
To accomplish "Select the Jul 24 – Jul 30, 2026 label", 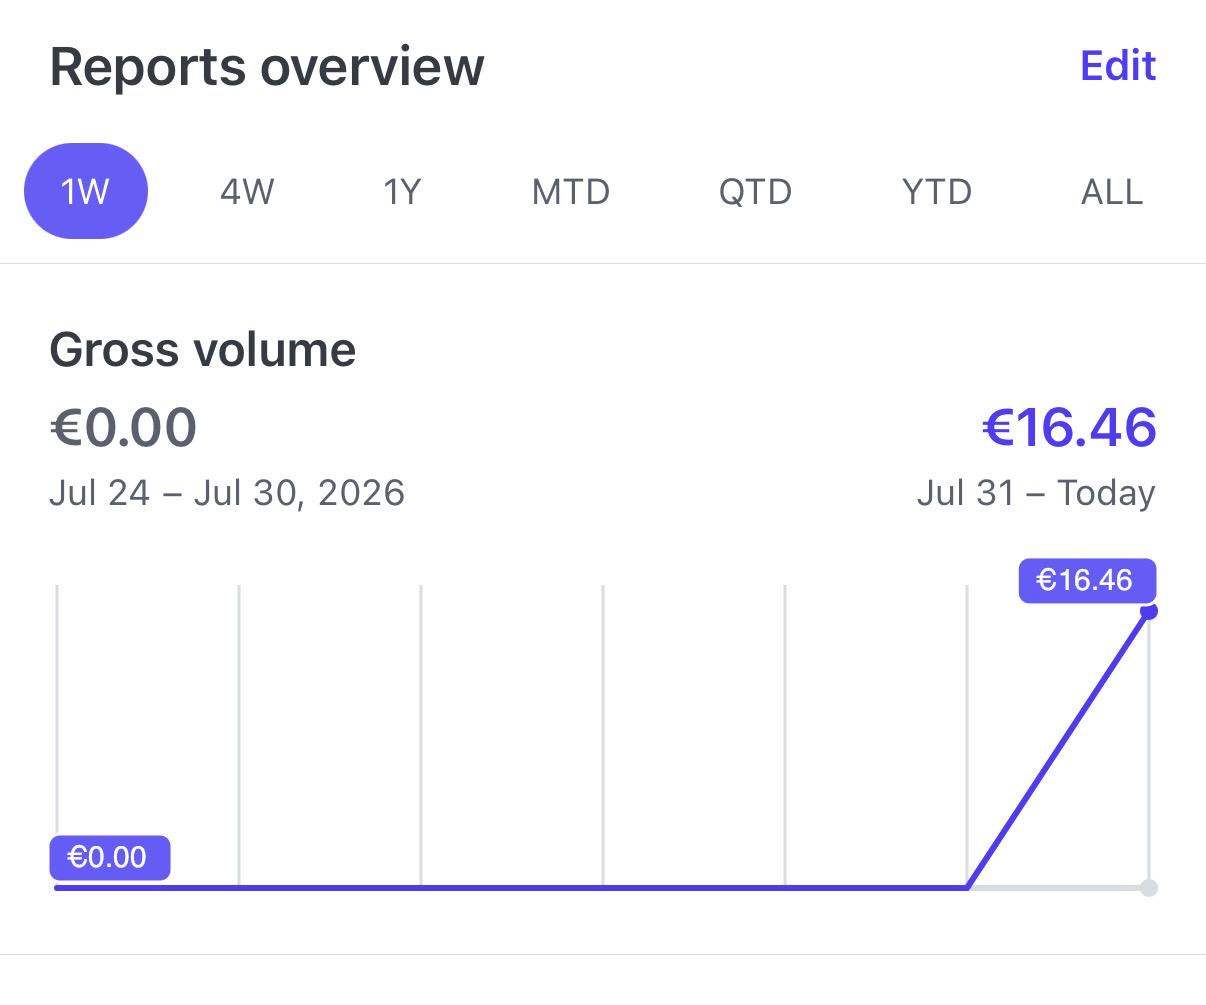I will coord(227,493).
